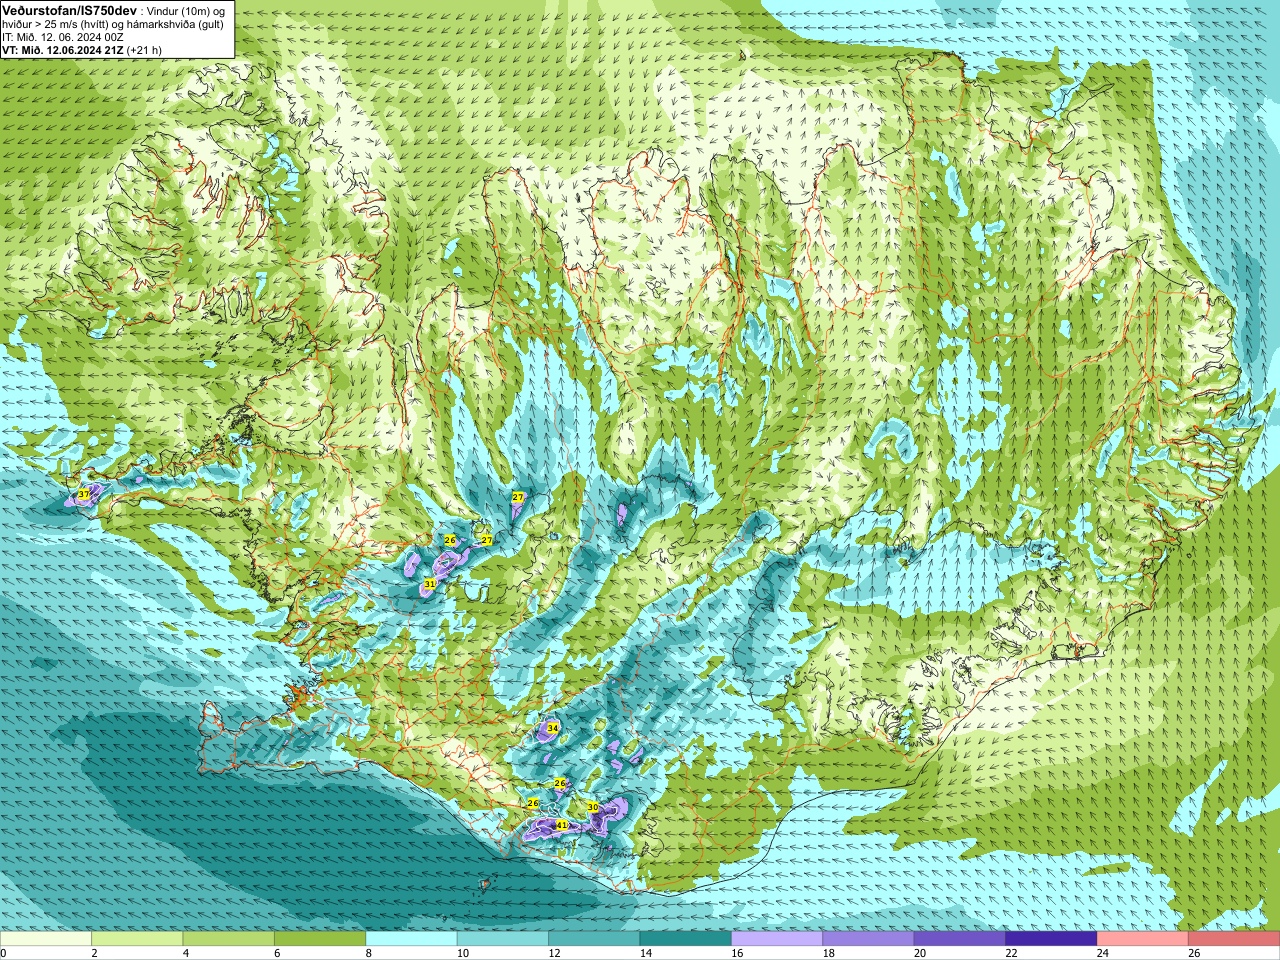Pick the light lavender 16–18 m/s legend swatch
The height and width of the screenshot is (960, 1280).
(x=777, y=939)
